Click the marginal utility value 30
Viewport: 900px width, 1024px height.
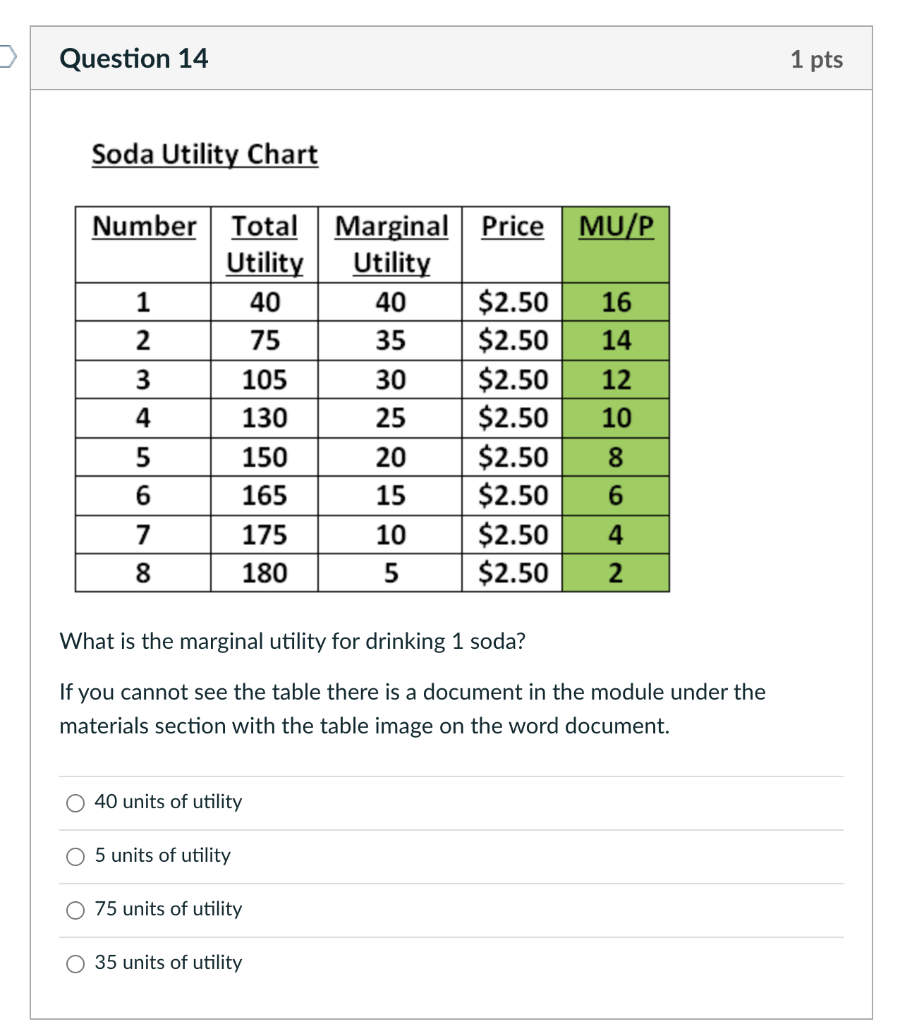(390, 380)
